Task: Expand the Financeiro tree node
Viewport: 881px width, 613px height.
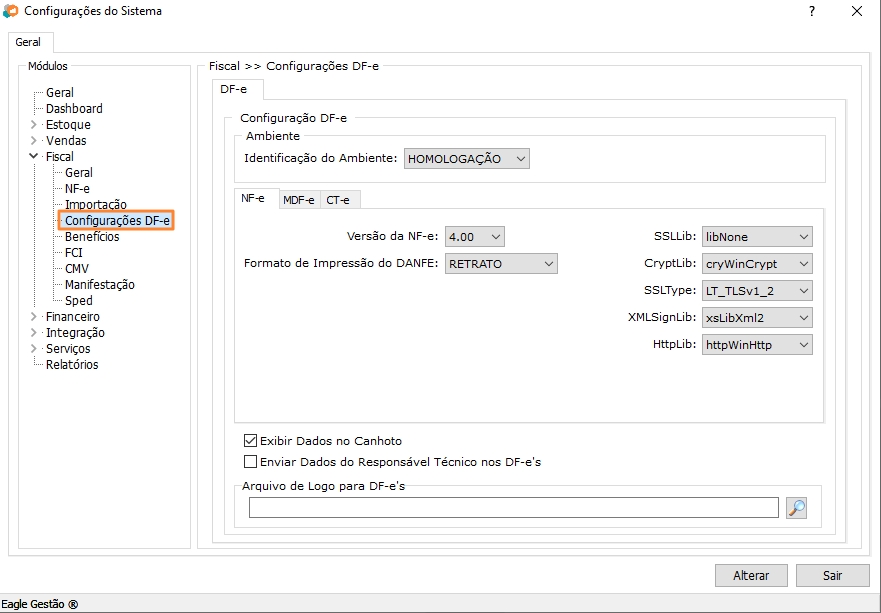Action: coord(34,317)
